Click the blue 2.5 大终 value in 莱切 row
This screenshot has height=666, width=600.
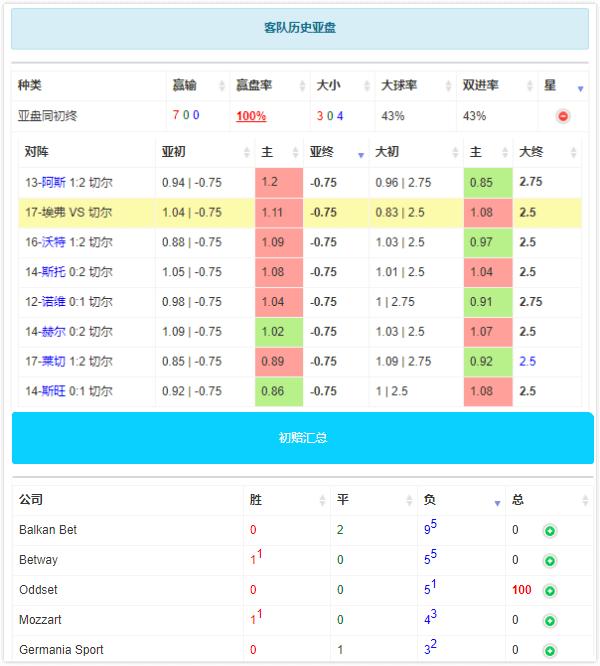click(x=527, y=361)
